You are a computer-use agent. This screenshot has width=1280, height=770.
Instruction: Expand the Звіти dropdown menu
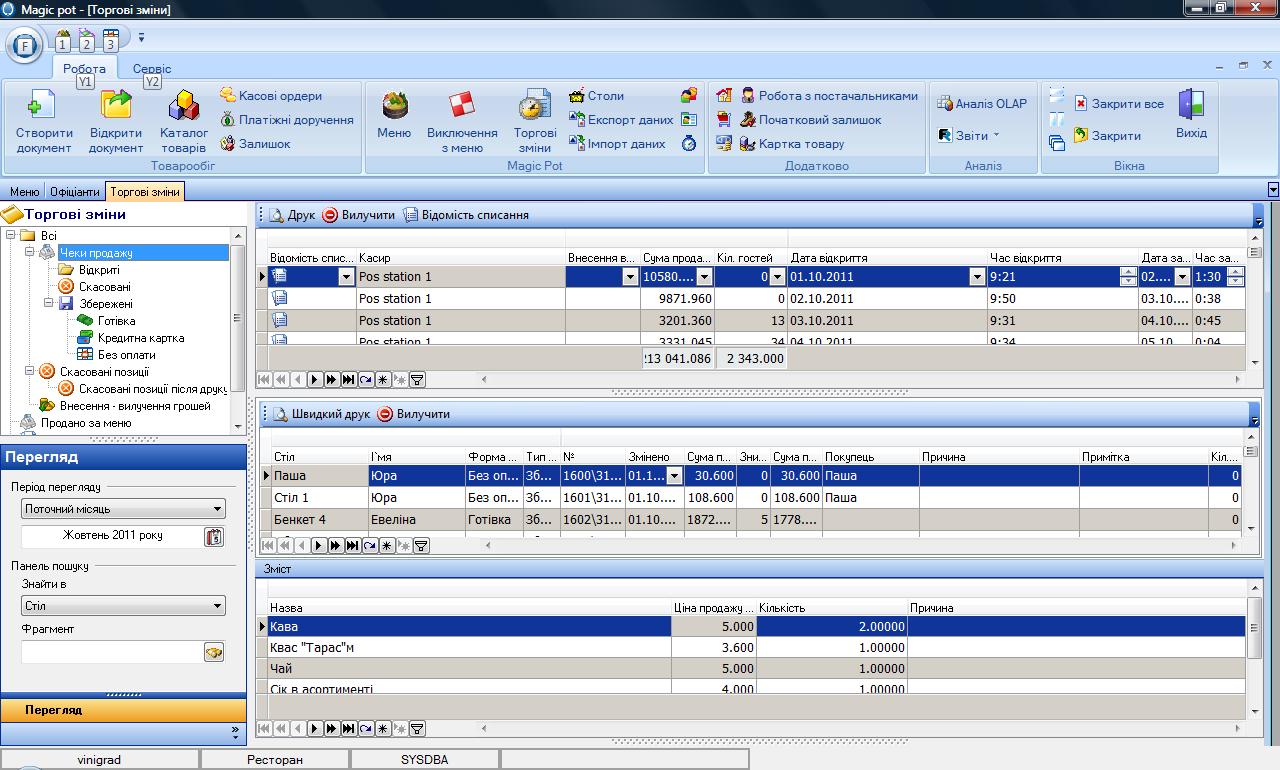click(x=970, y=136)
